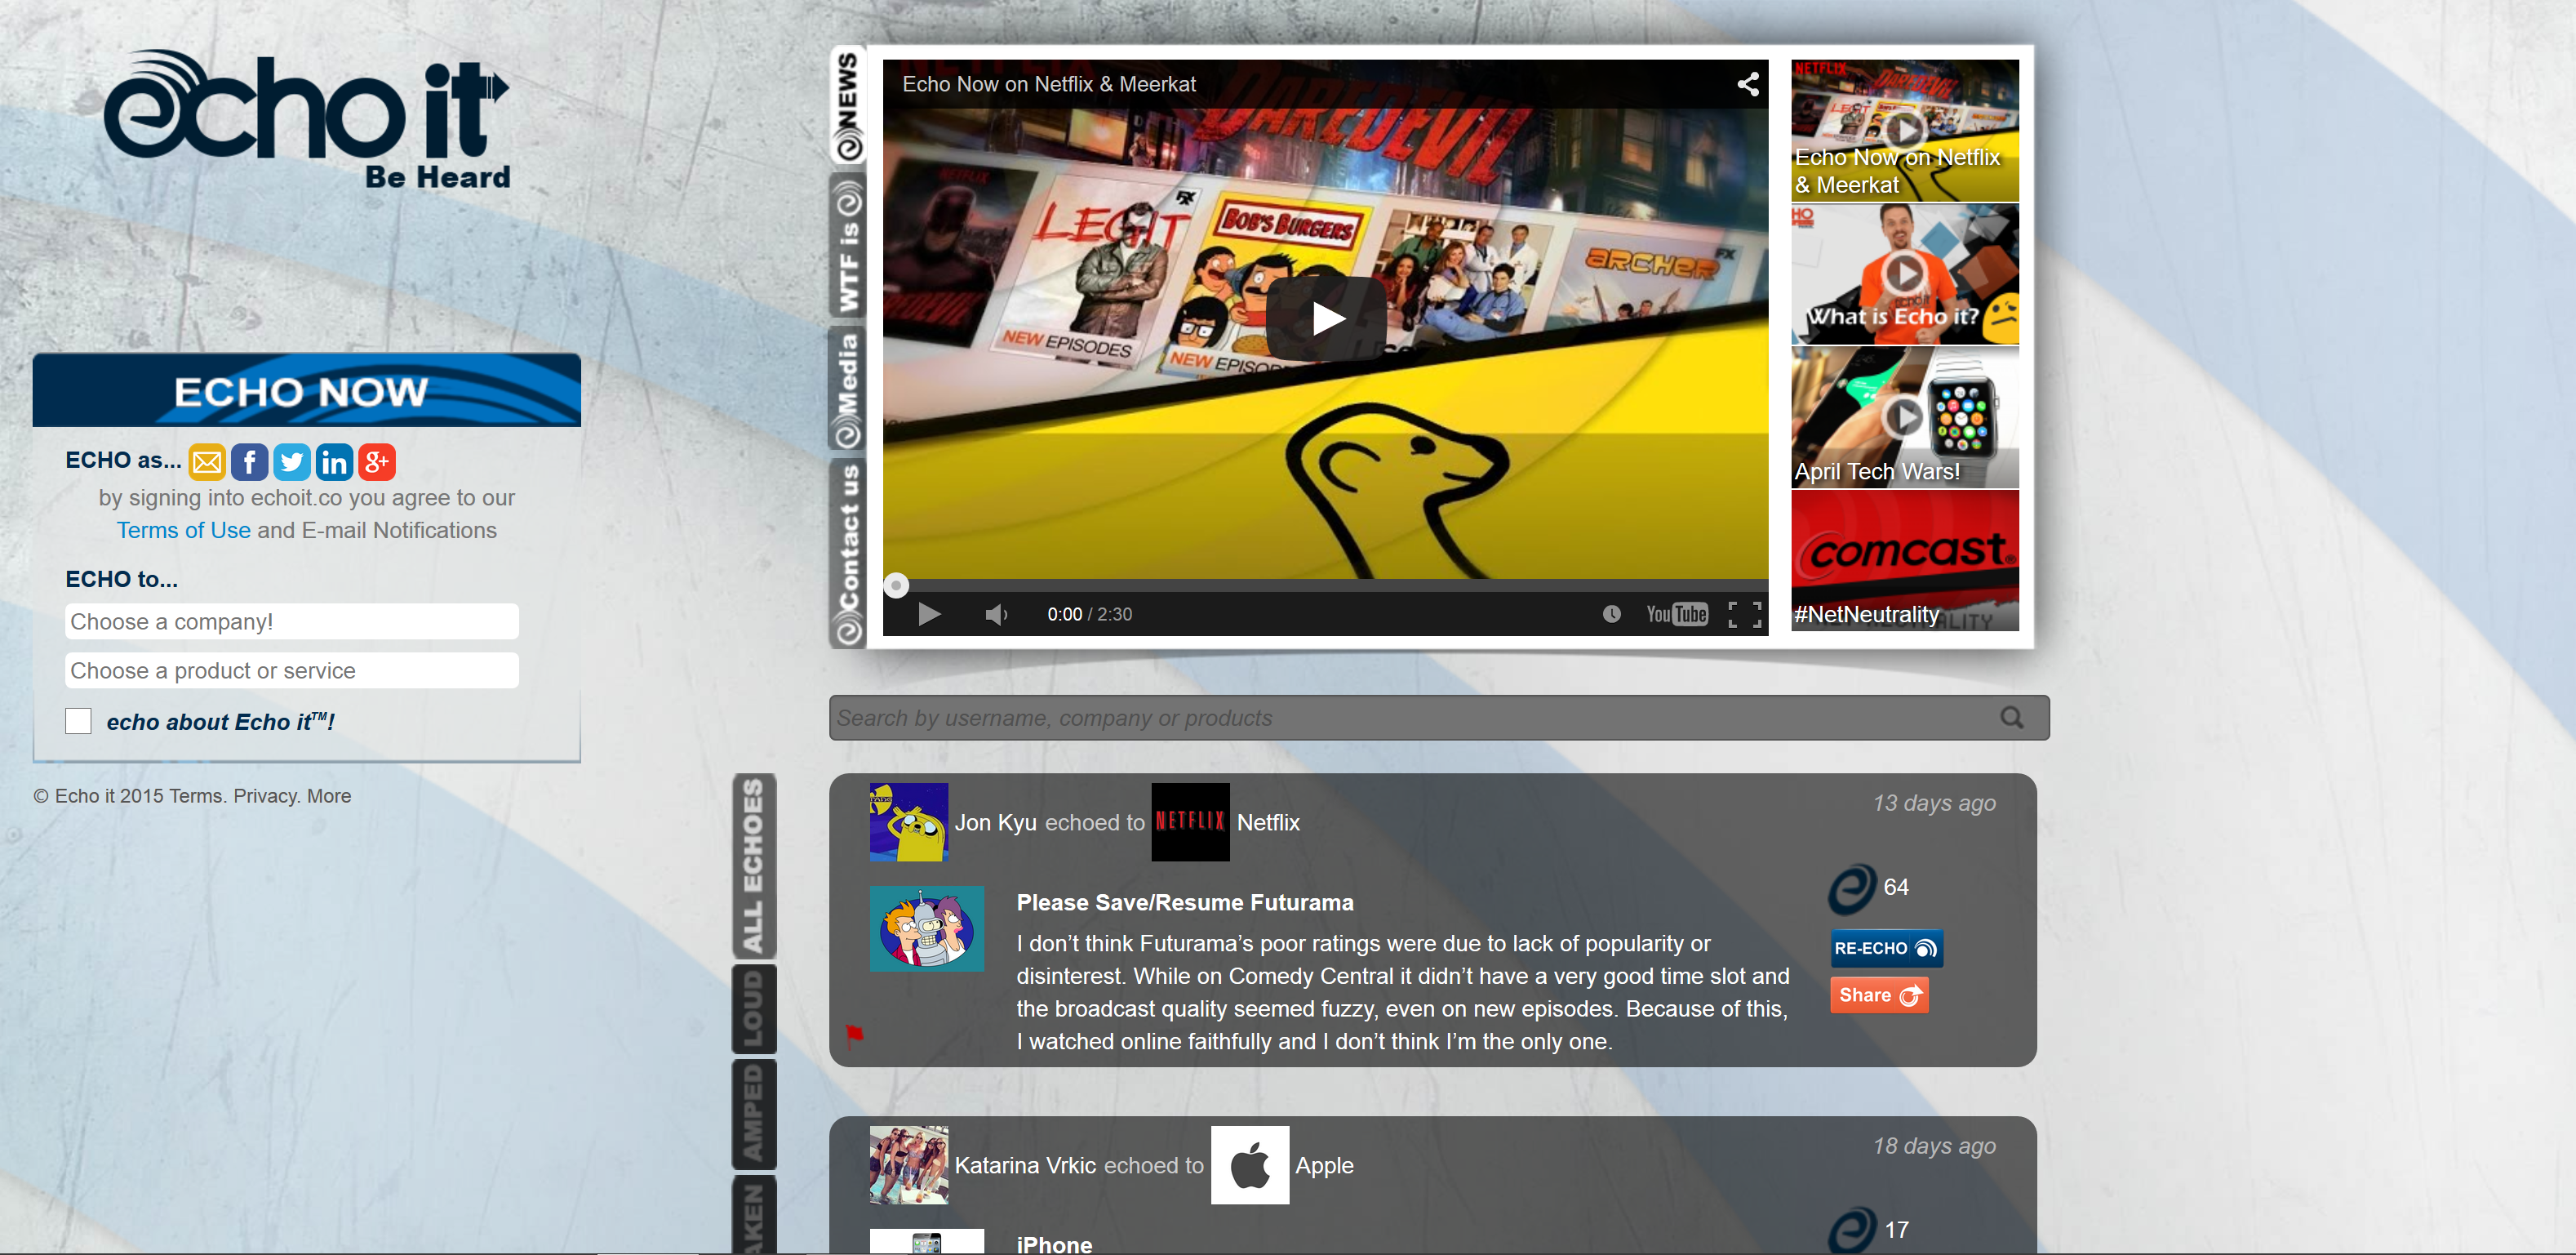Open the 'Choose a company!' field
The height and width of the screenshot is (1255, 2576).
[x=292, y=621]
